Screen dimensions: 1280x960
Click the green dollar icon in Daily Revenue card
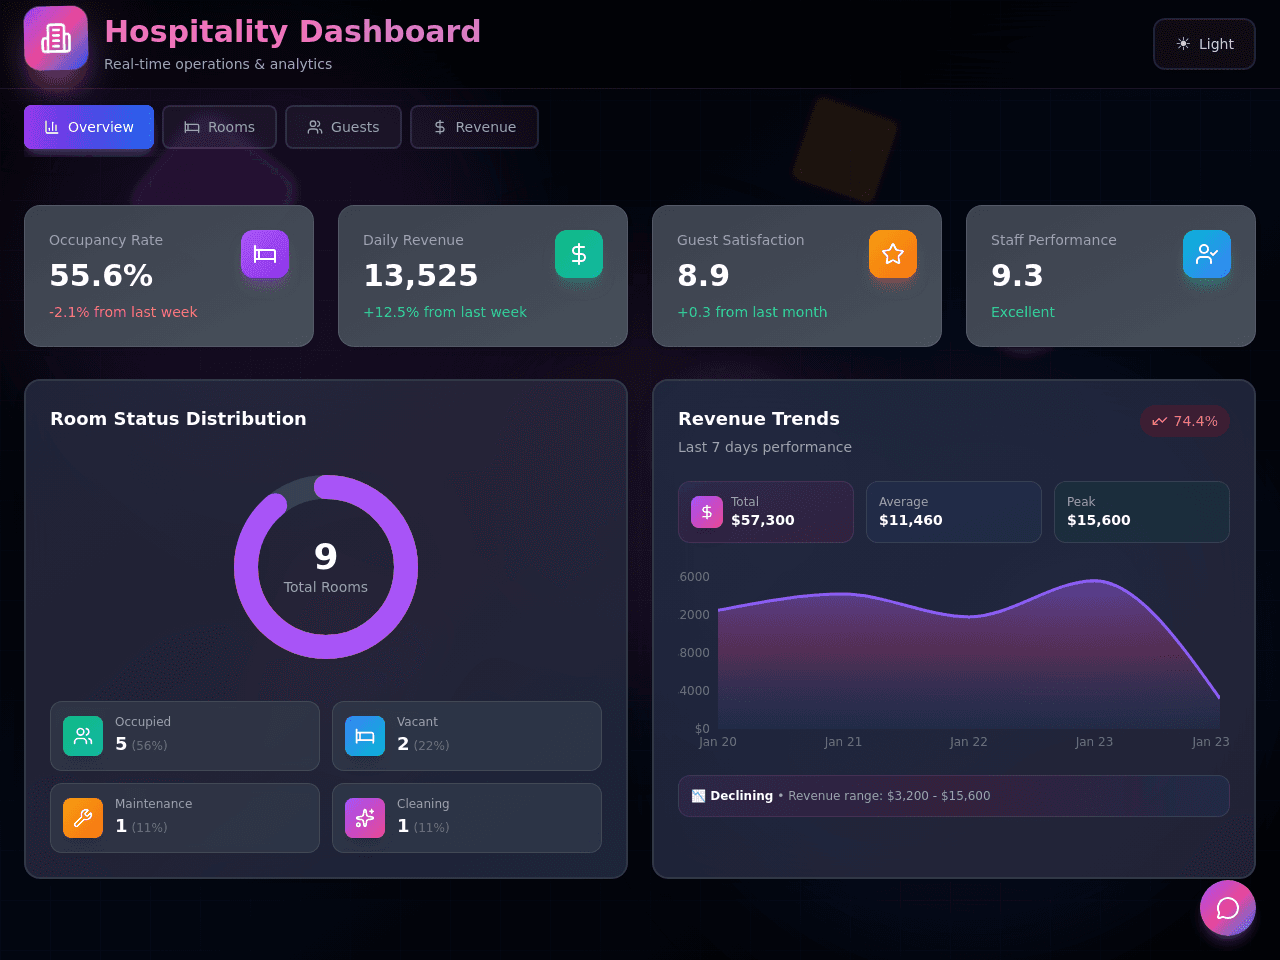pyautogui.click(x=579, y=254)
